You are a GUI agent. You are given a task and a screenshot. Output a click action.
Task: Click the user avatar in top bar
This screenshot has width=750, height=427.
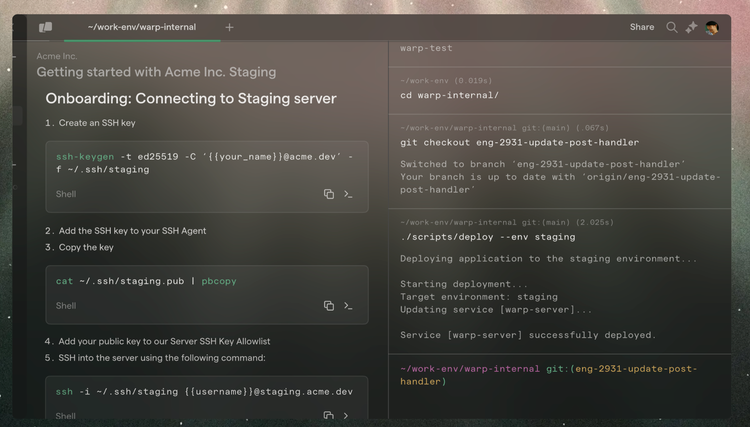tap(712, 27)
